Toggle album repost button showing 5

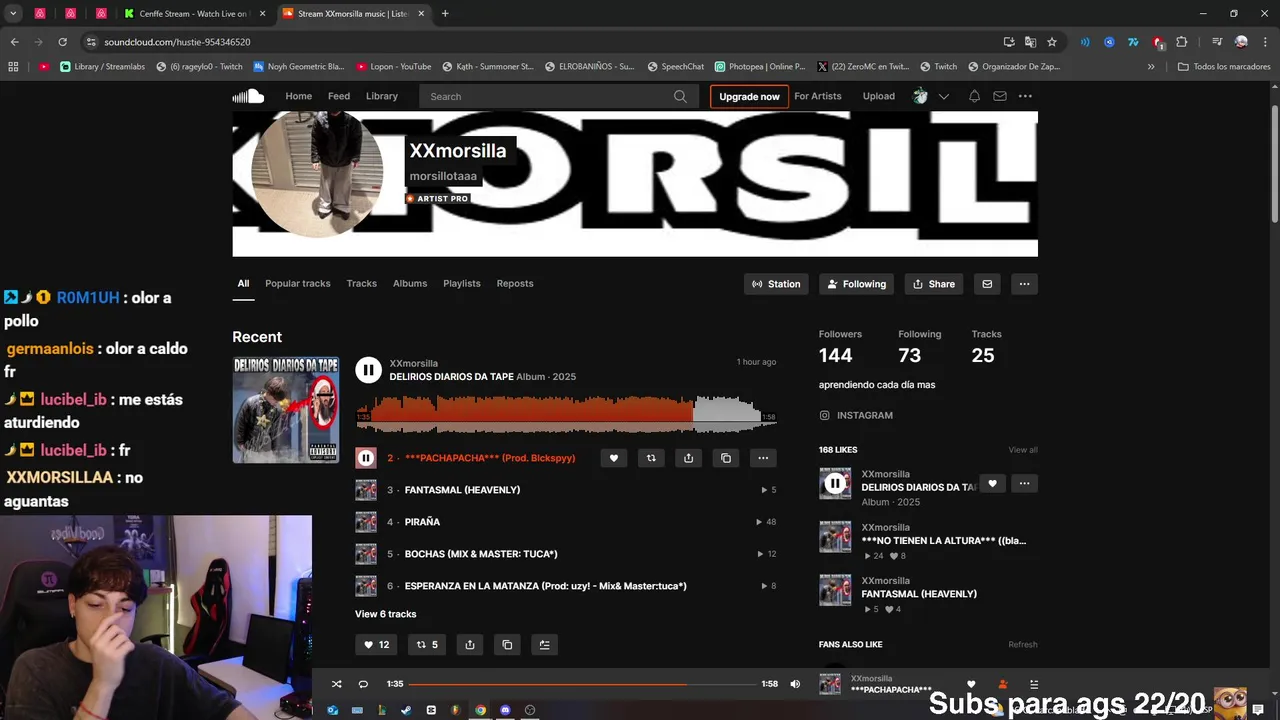427,645
